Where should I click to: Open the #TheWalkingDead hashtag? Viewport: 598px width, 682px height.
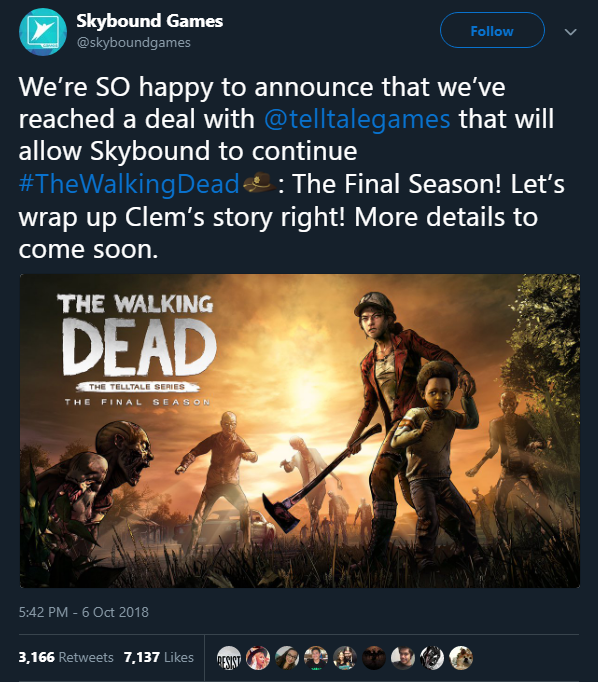click(x=129, y=183)
